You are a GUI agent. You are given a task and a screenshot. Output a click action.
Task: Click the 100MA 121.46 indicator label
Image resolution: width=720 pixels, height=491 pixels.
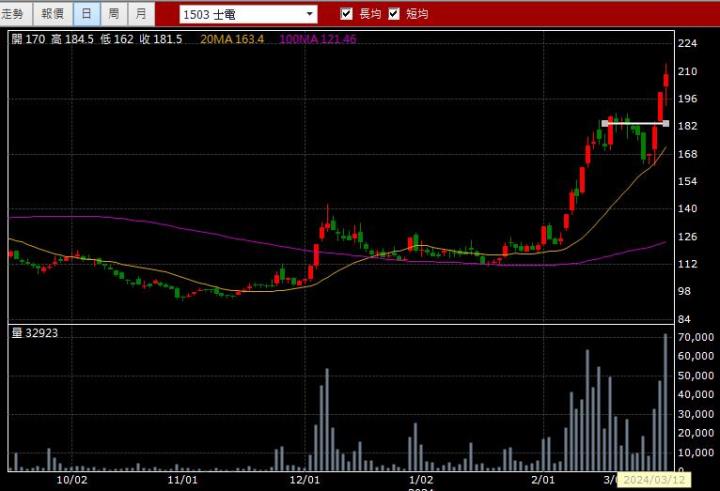pos(317,39)
